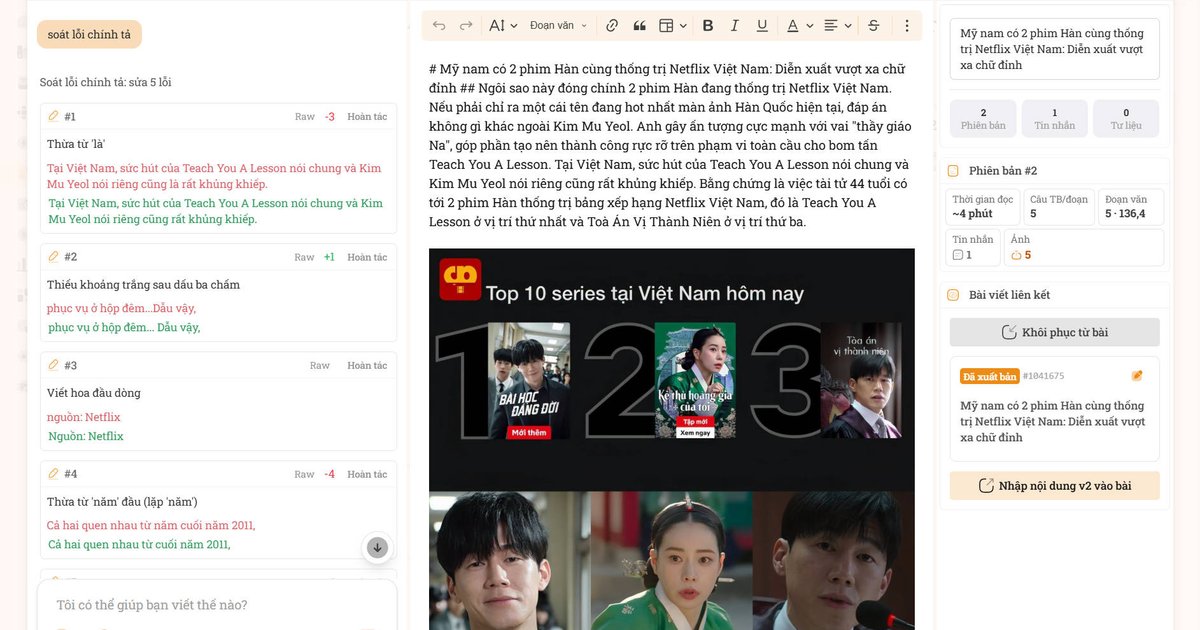The image size is (1200, 630).
Task: Expand the table options arrow
Action: 682,26
